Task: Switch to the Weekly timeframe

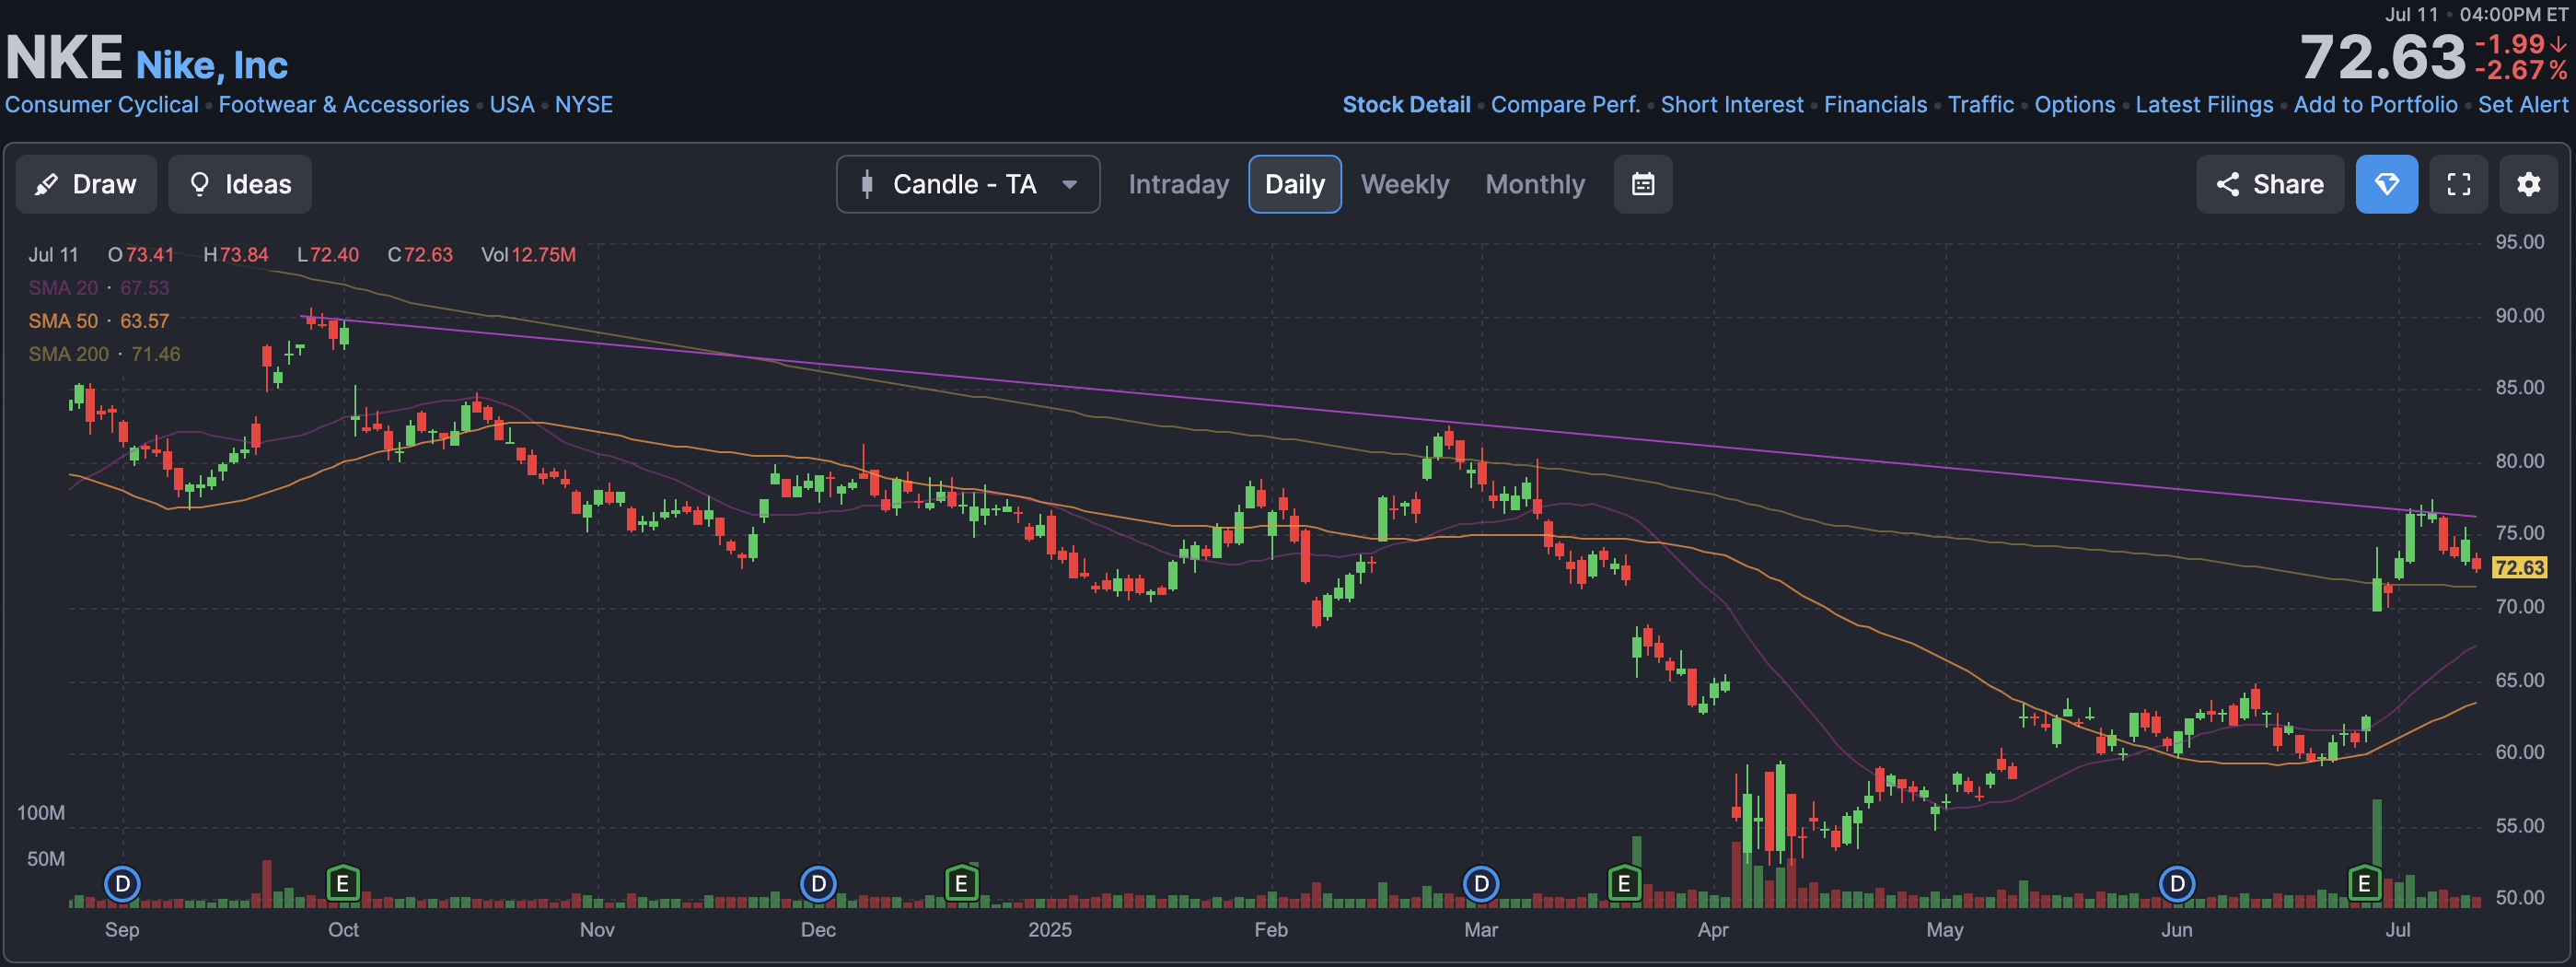Action: [1405, 184]
